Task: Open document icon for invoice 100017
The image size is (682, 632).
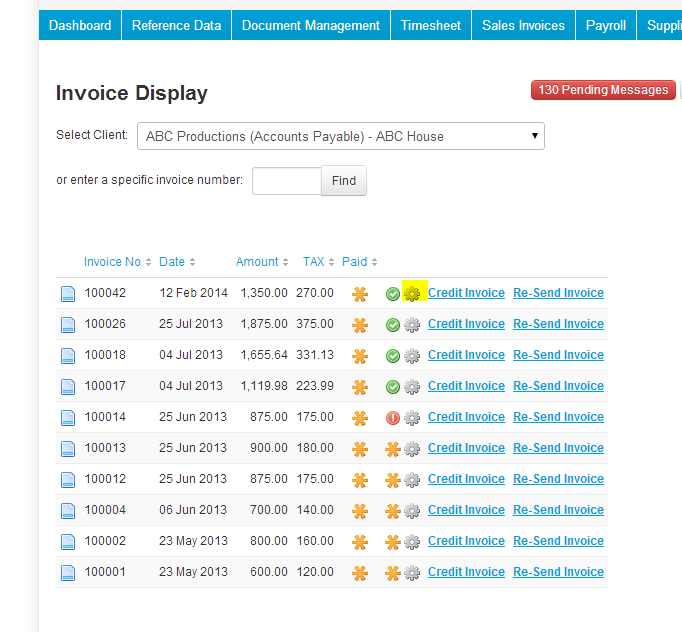Action: click(x=68, y=387)
